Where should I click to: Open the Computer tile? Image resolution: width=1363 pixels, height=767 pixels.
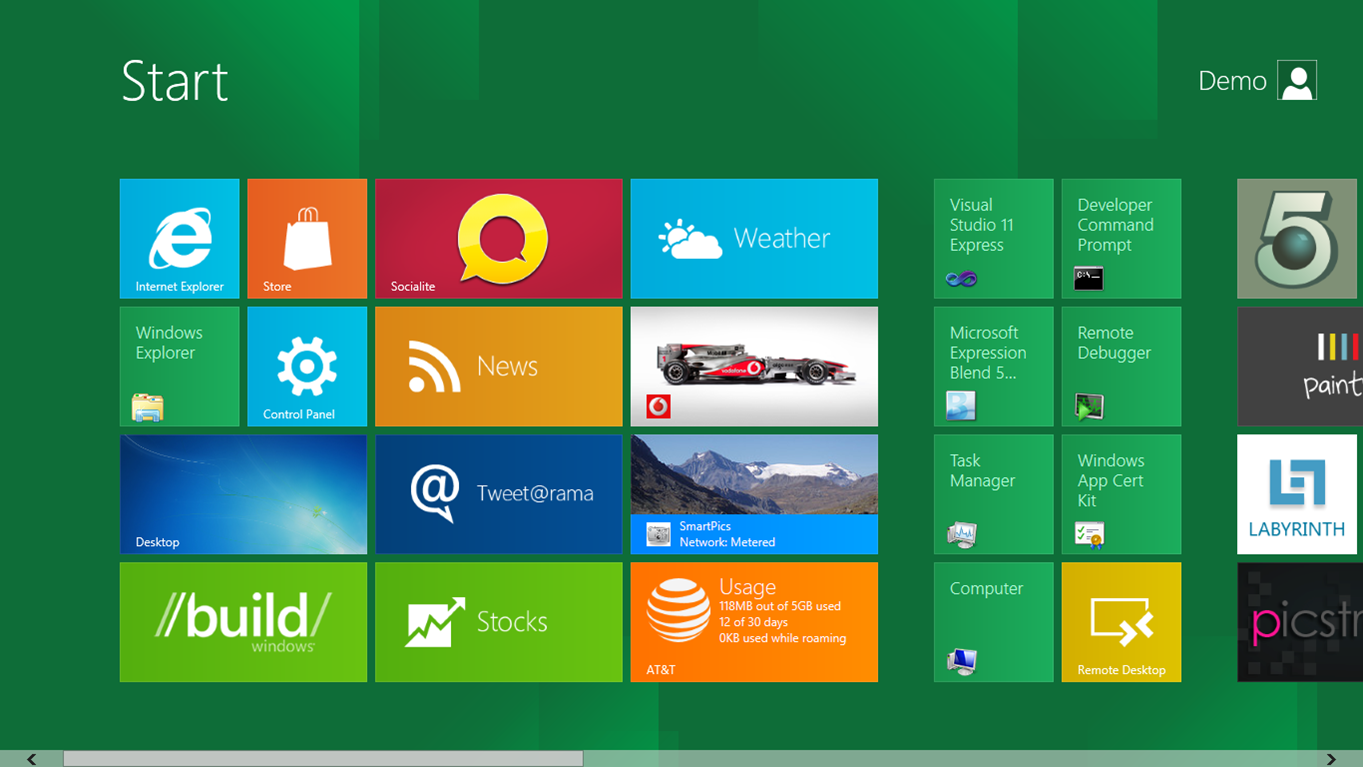point(993,622)
